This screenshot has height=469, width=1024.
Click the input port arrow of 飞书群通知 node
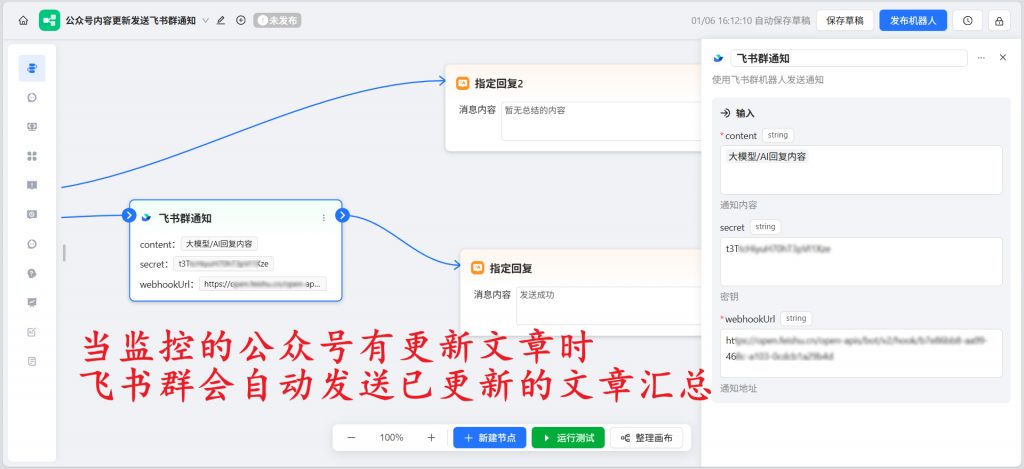click(x=129, y=216)
